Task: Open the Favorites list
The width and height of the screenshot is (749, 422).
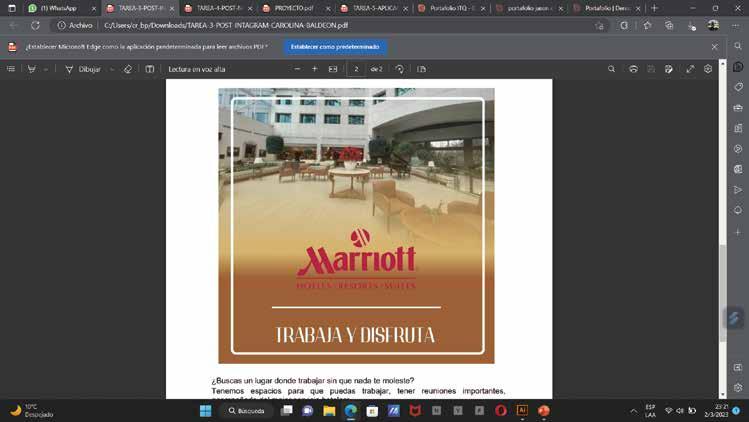Action: [x=647, y=25]
